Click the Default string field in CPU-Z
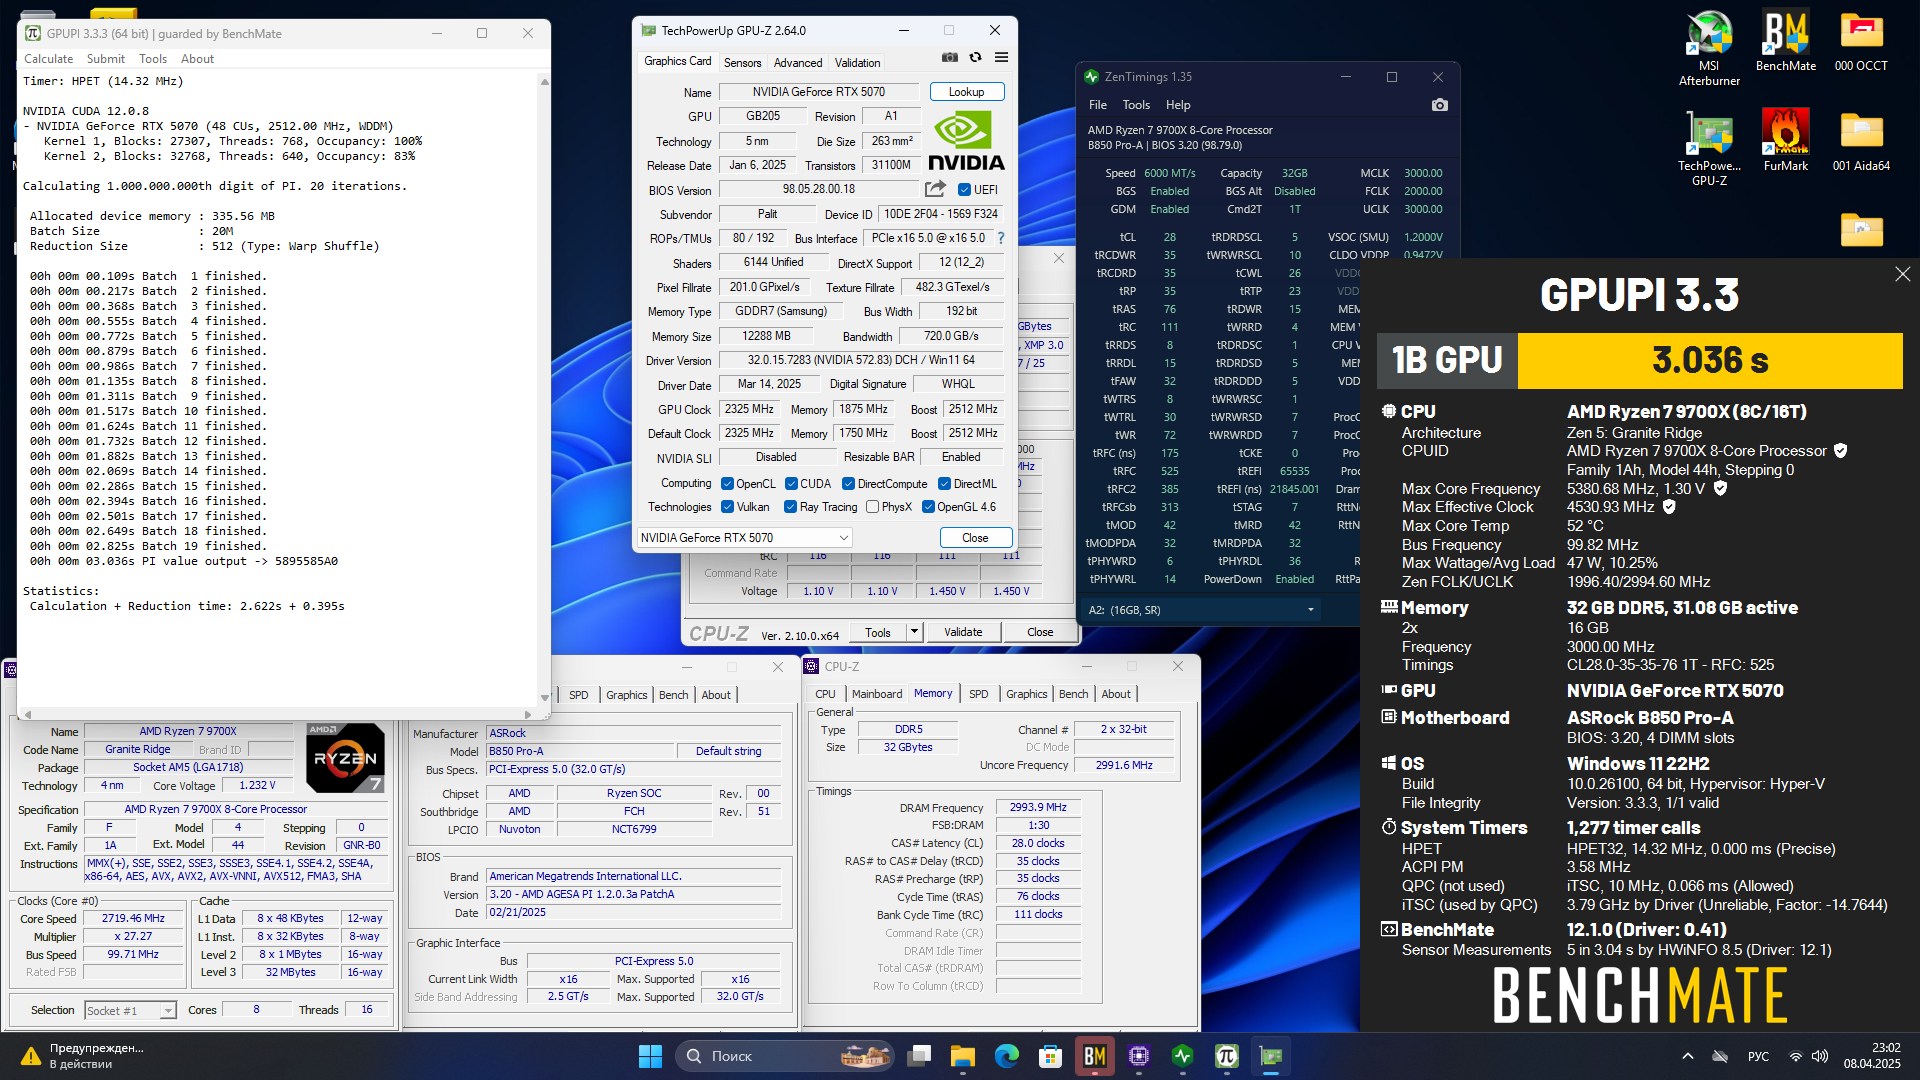The width and height of the screenshot is (1920, 1080). tap(728, 751)
